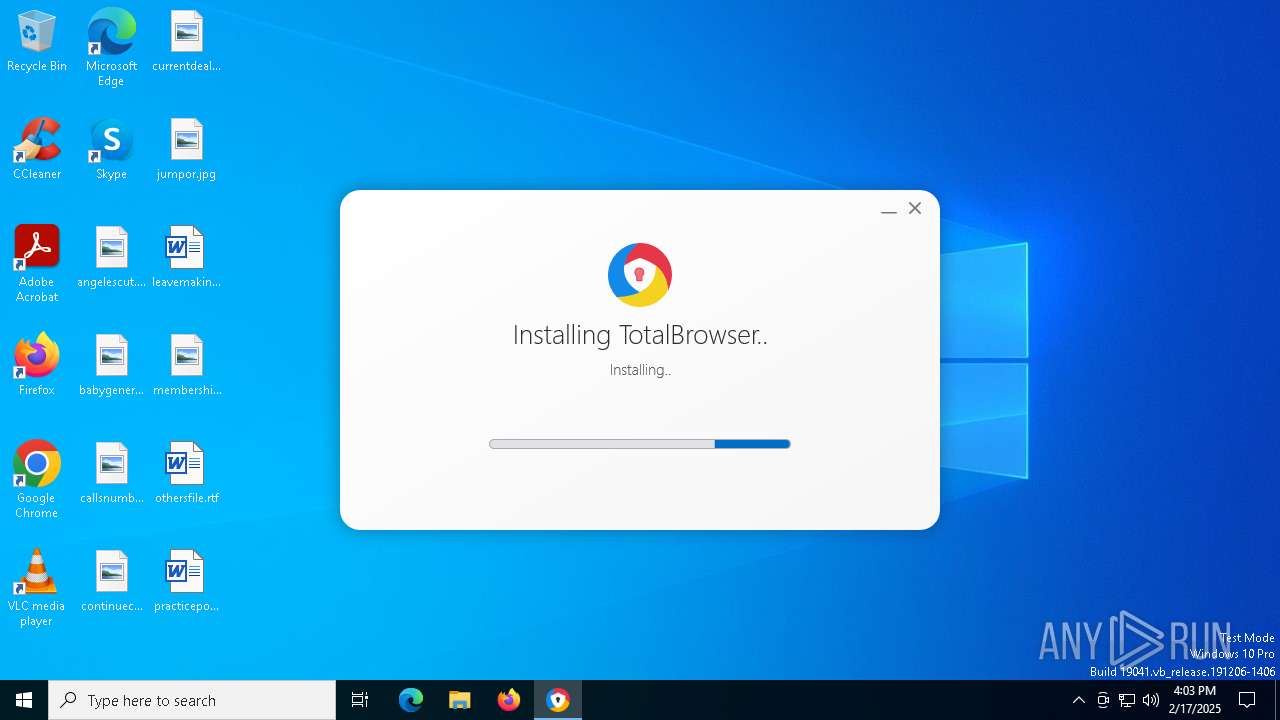Launch the Firefox desktop shortcut
The image size is (1280, 720).
tap(37, 365)
